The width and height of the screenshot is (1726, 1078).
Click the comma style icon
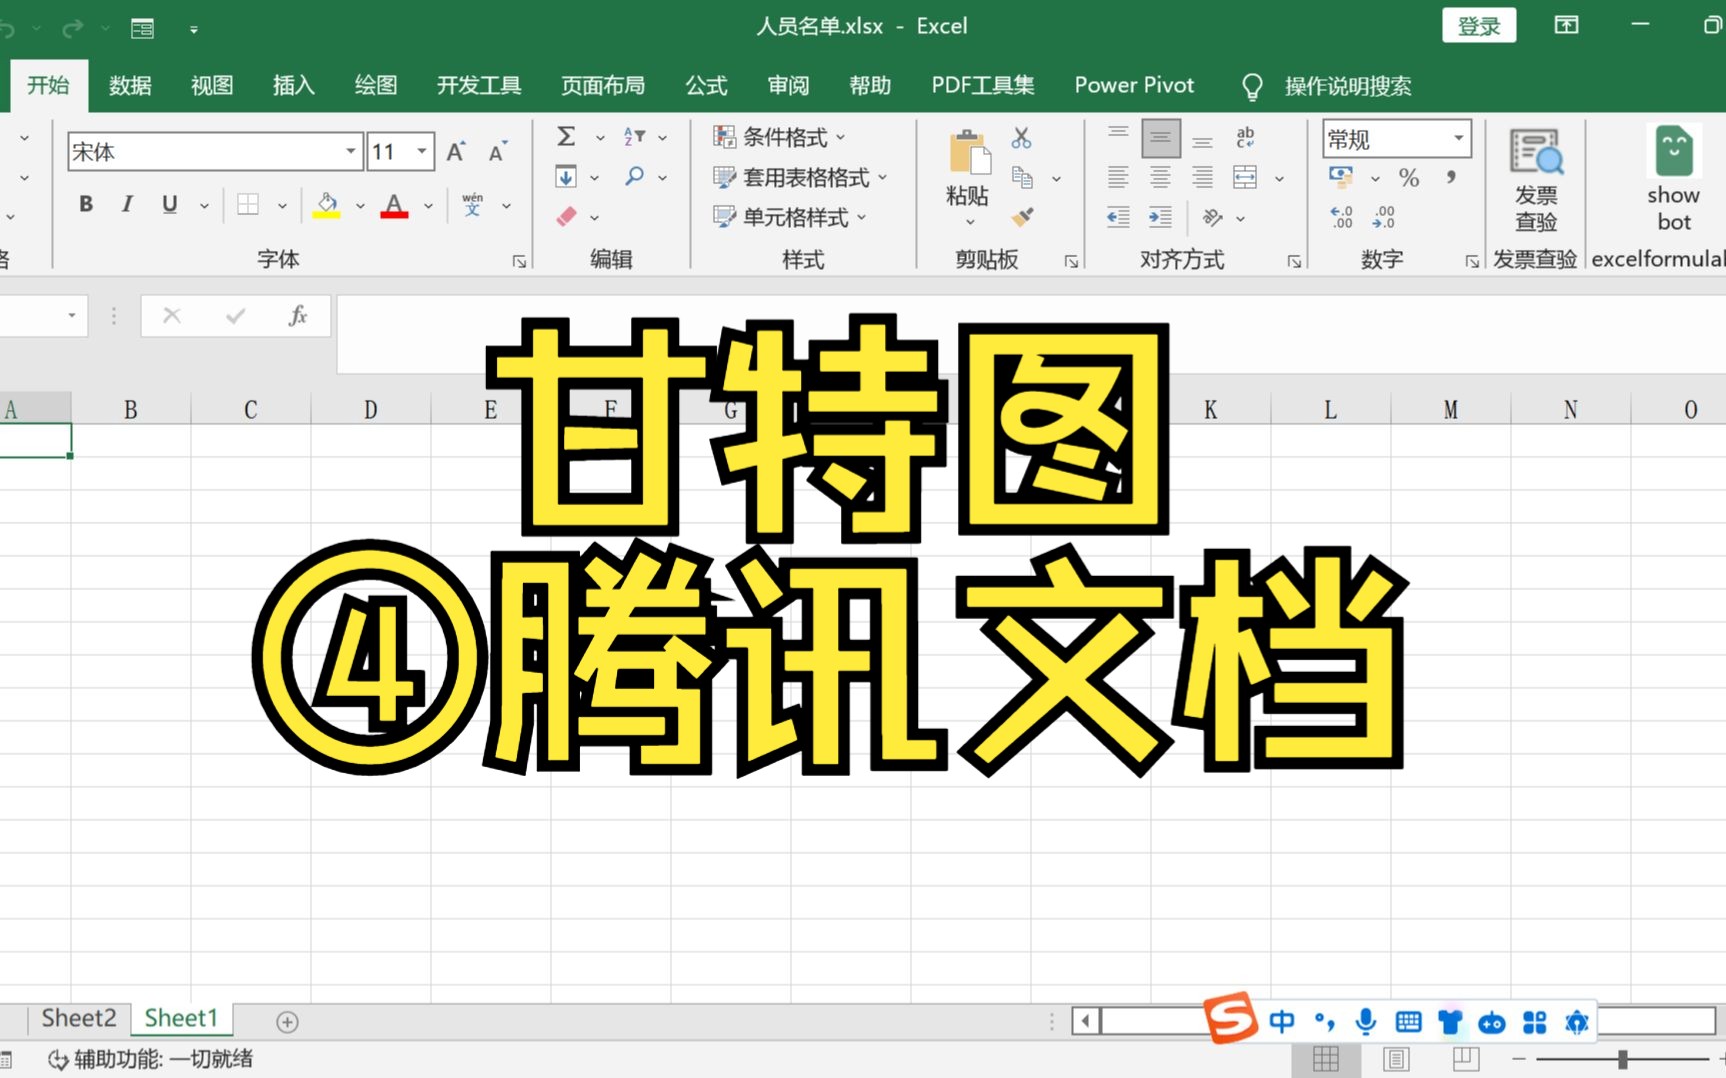coord(1451,178)
